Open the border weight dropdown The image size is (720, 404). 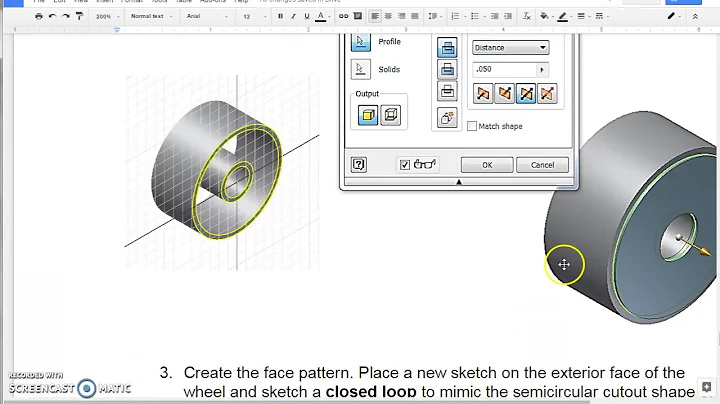(x=582, y=16)
